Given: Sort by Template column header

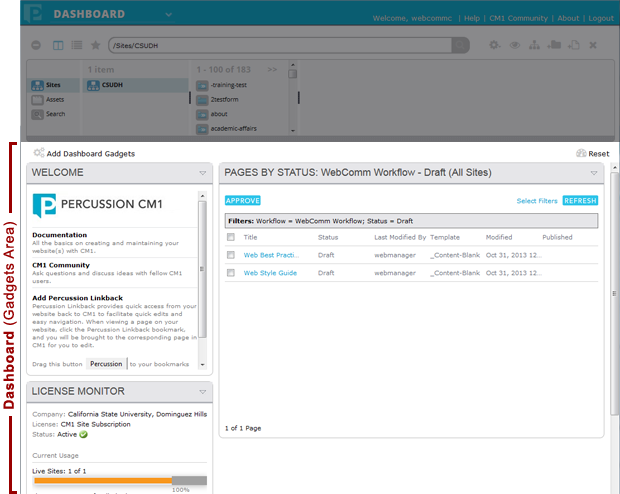Looking at the screenshot, I should [x=445, y=237].
